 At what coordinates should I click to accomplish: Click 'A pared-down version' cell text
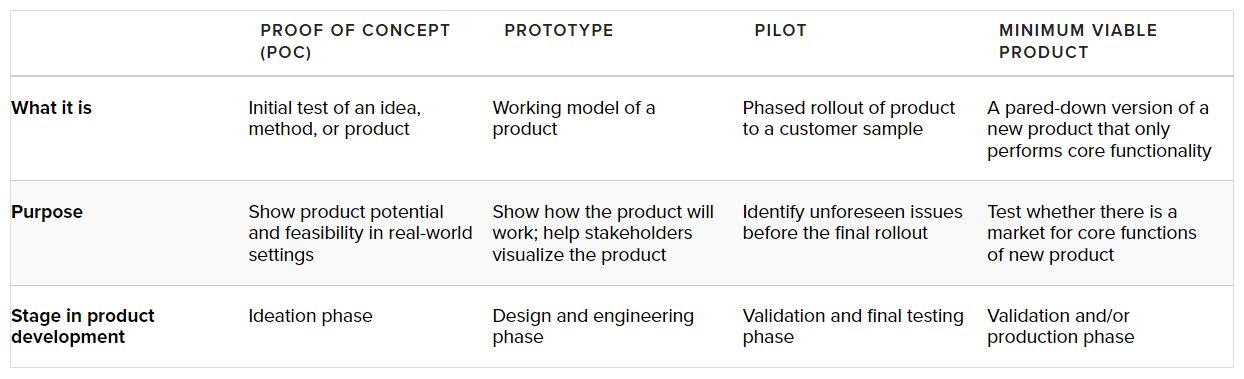click(x=1099, y=129)
